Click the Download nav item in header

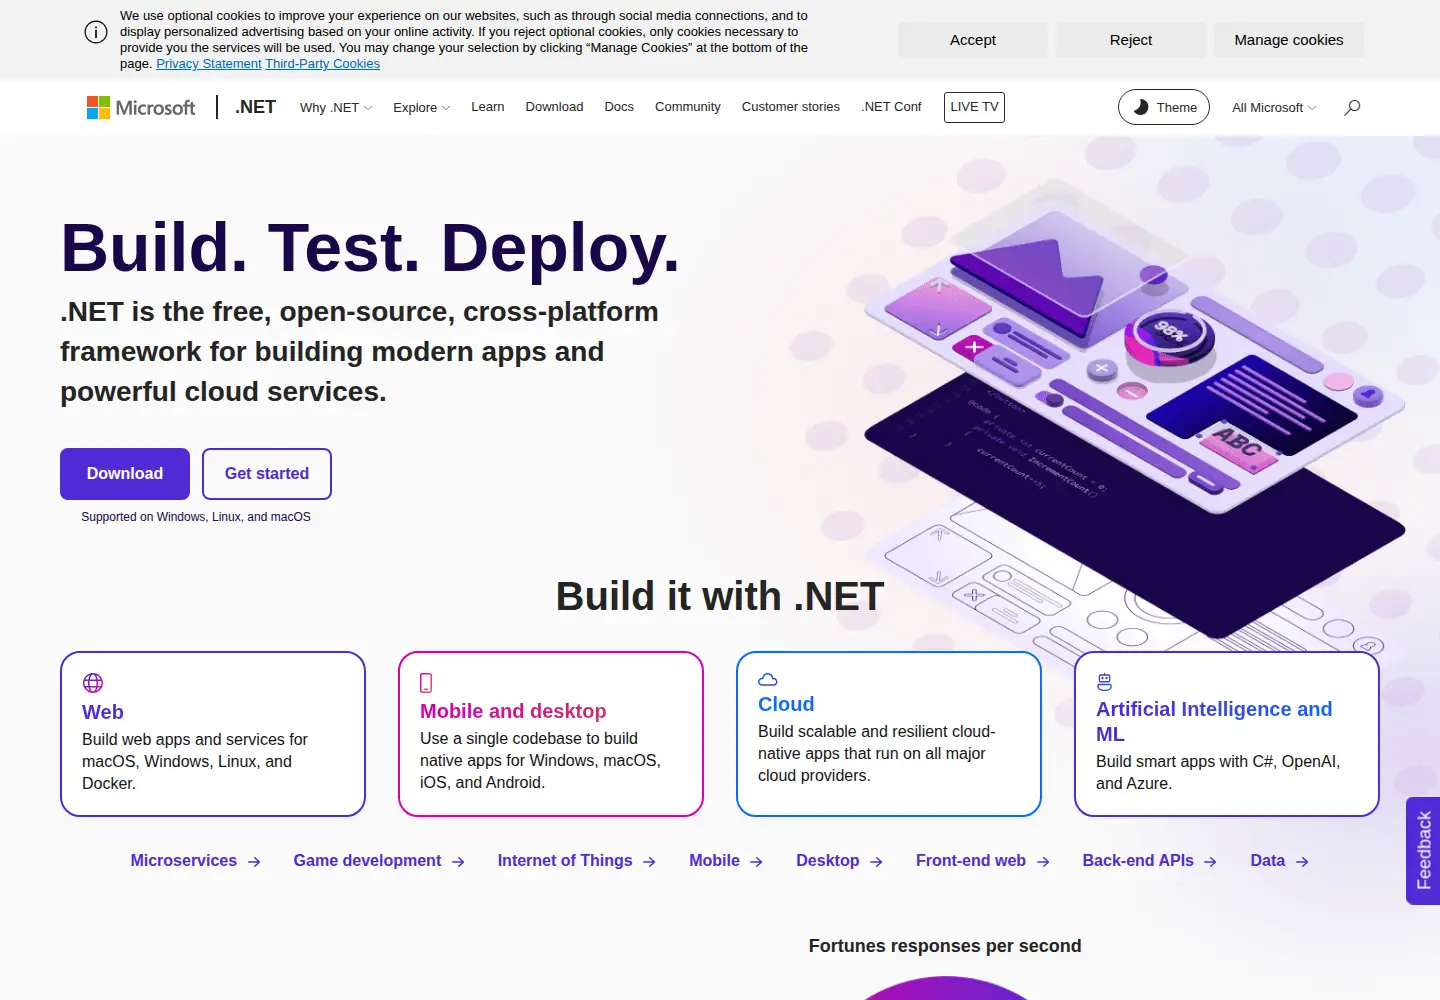[x=554, y=107]
